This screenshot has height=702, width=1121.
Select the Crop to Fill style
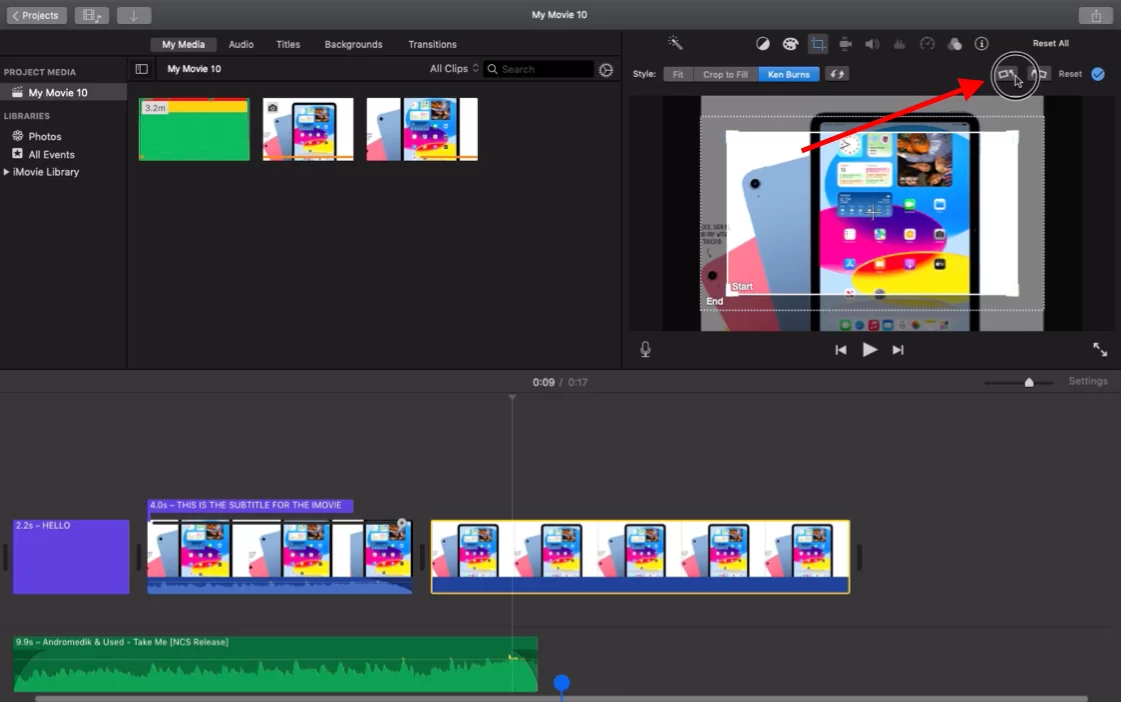pos(725,74)
